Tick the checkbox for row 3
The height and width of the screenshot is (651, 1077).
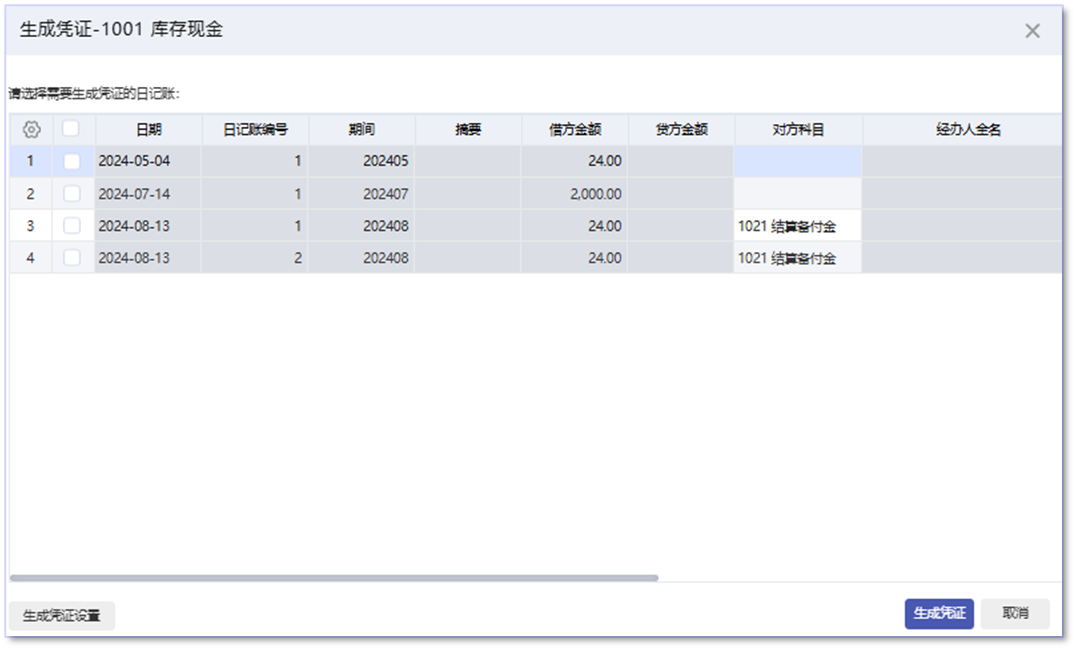tap(72, 226)
